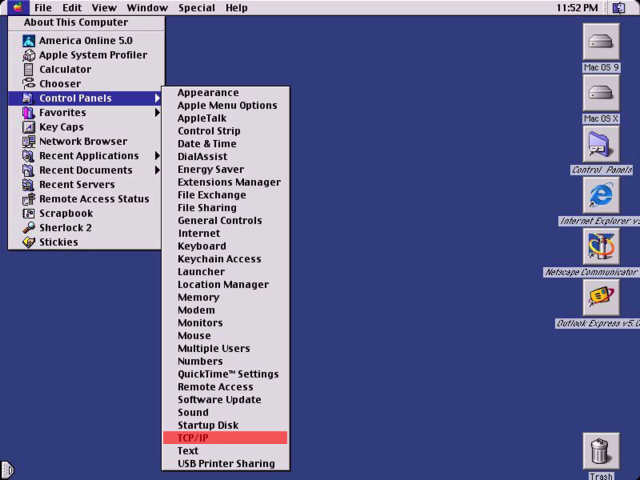Expand the Control Strip tab at bottom-left
The width and height of the screenshot is (640, 480).
click(x=7, y=470)
